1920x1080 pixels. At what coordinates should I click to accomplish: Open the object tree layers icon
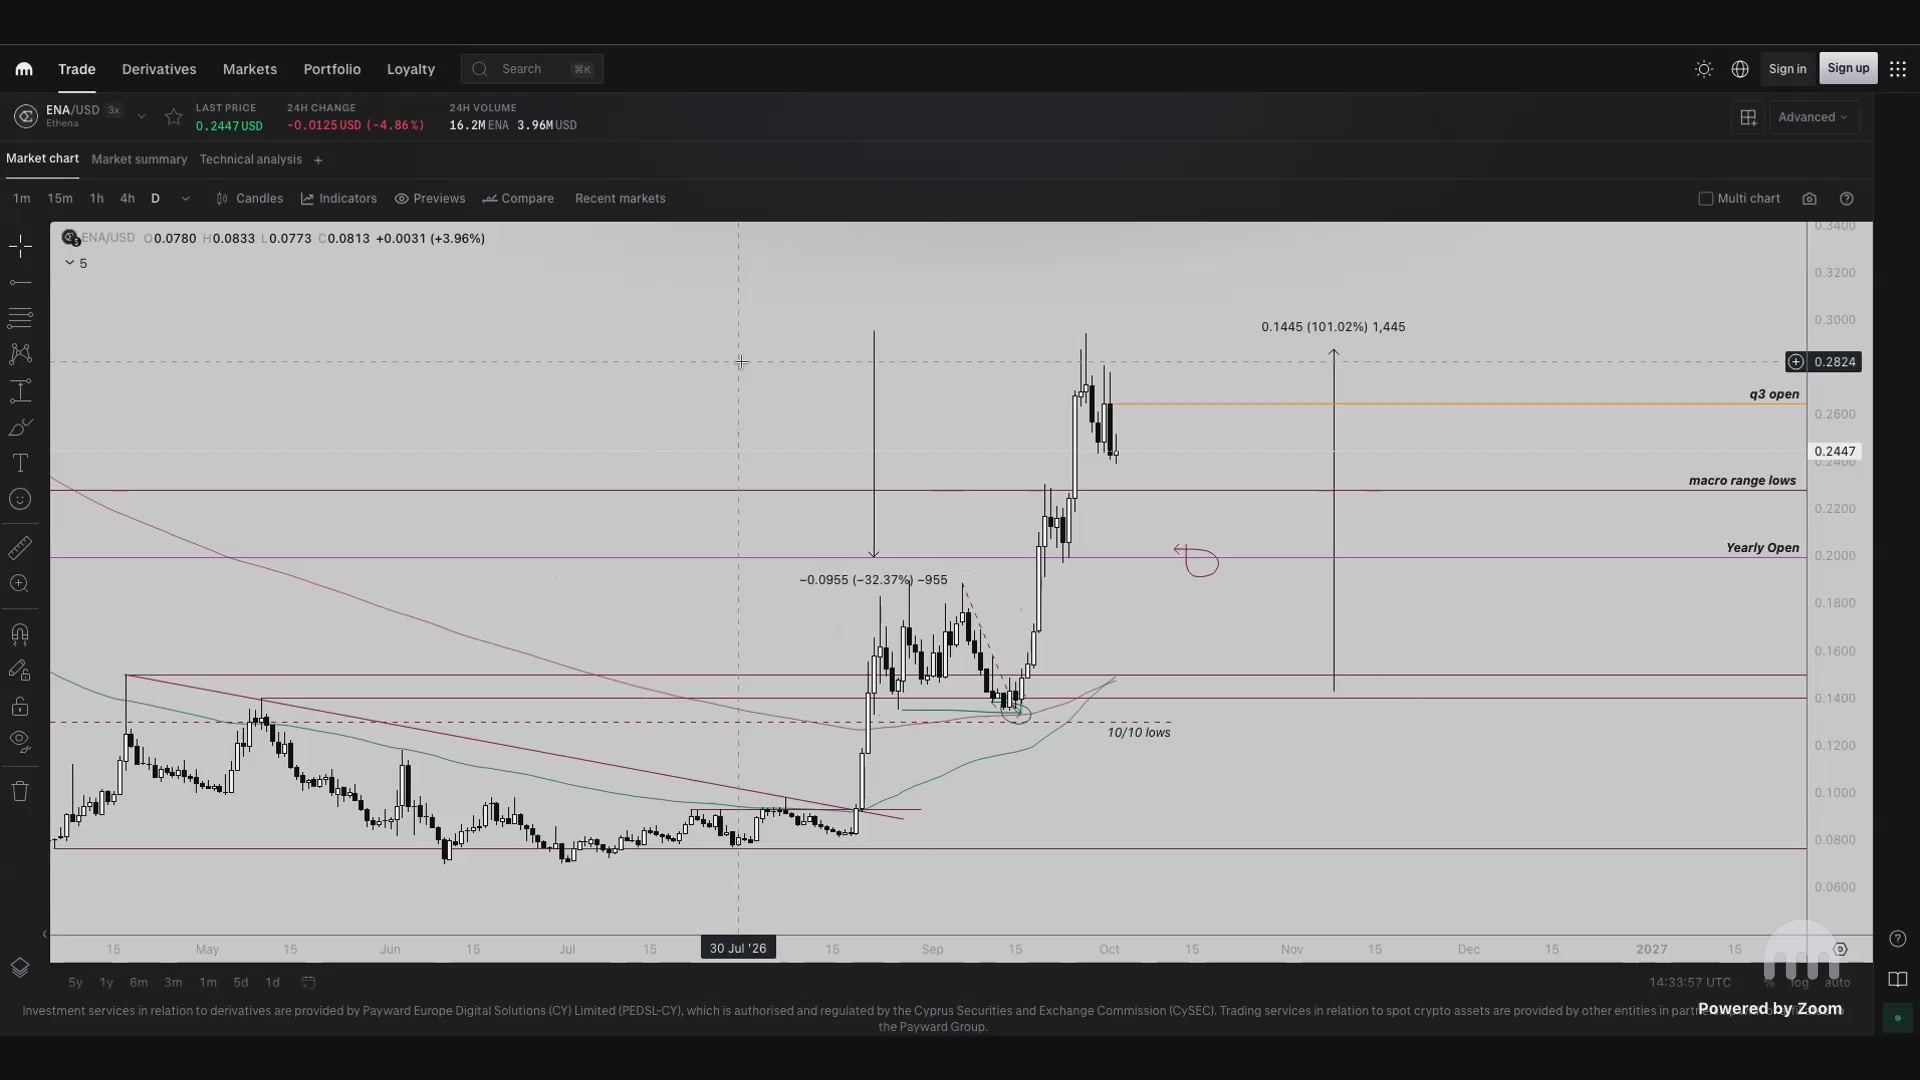coord(20,968)
